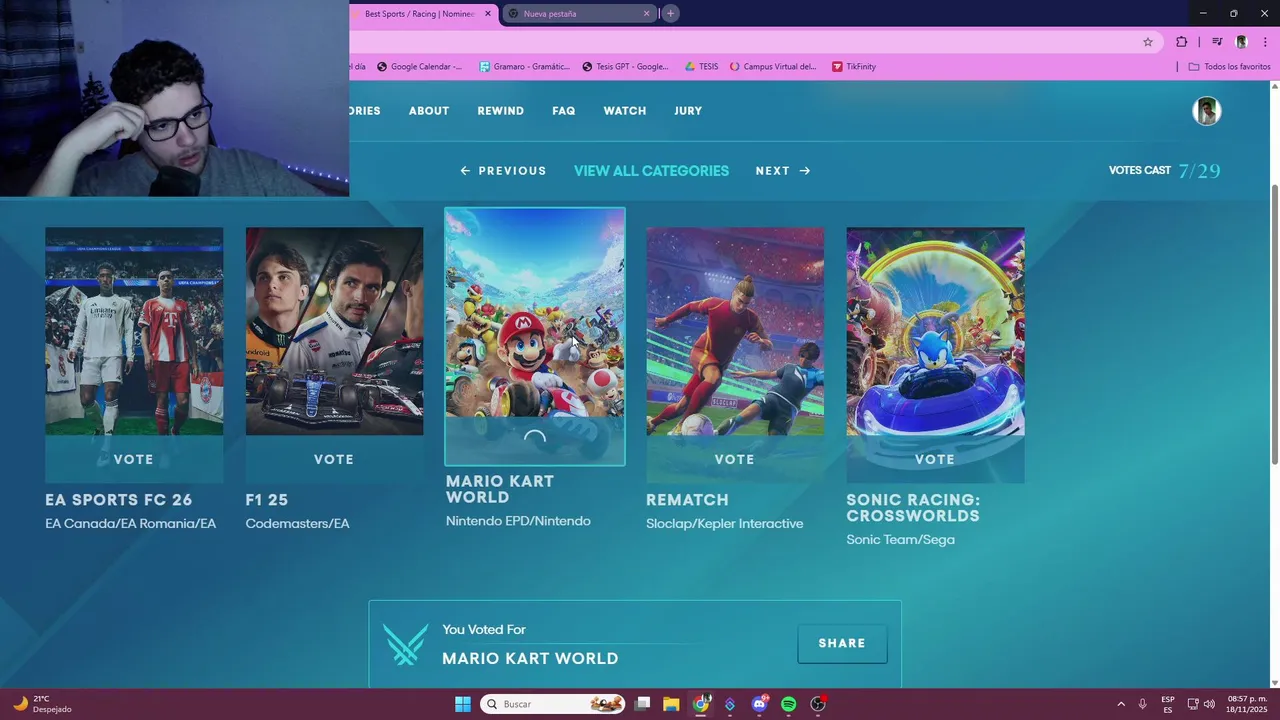Open the TESIS Drive bookmark

[x=701, y=67]
